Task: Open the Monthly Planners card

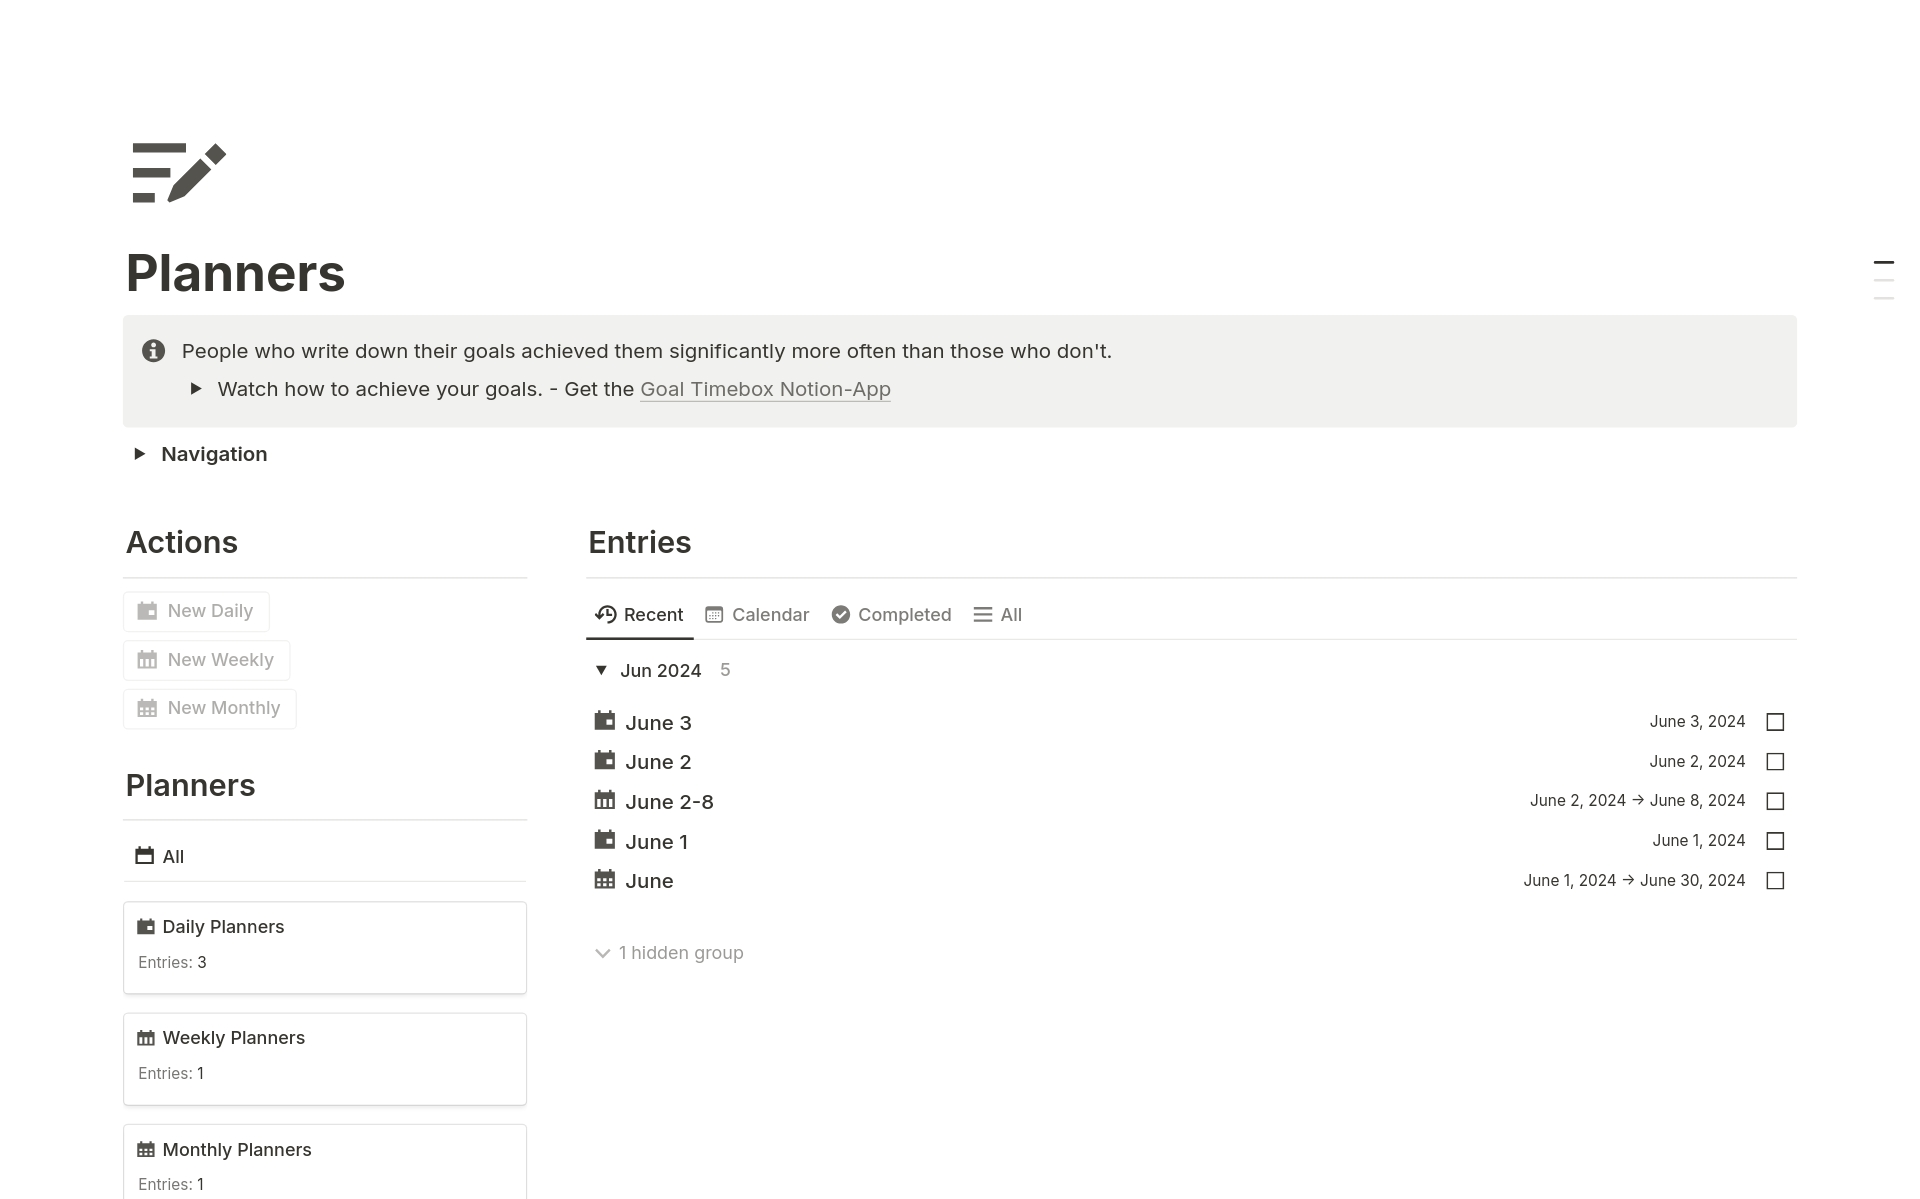Action: coord(324,1160)
